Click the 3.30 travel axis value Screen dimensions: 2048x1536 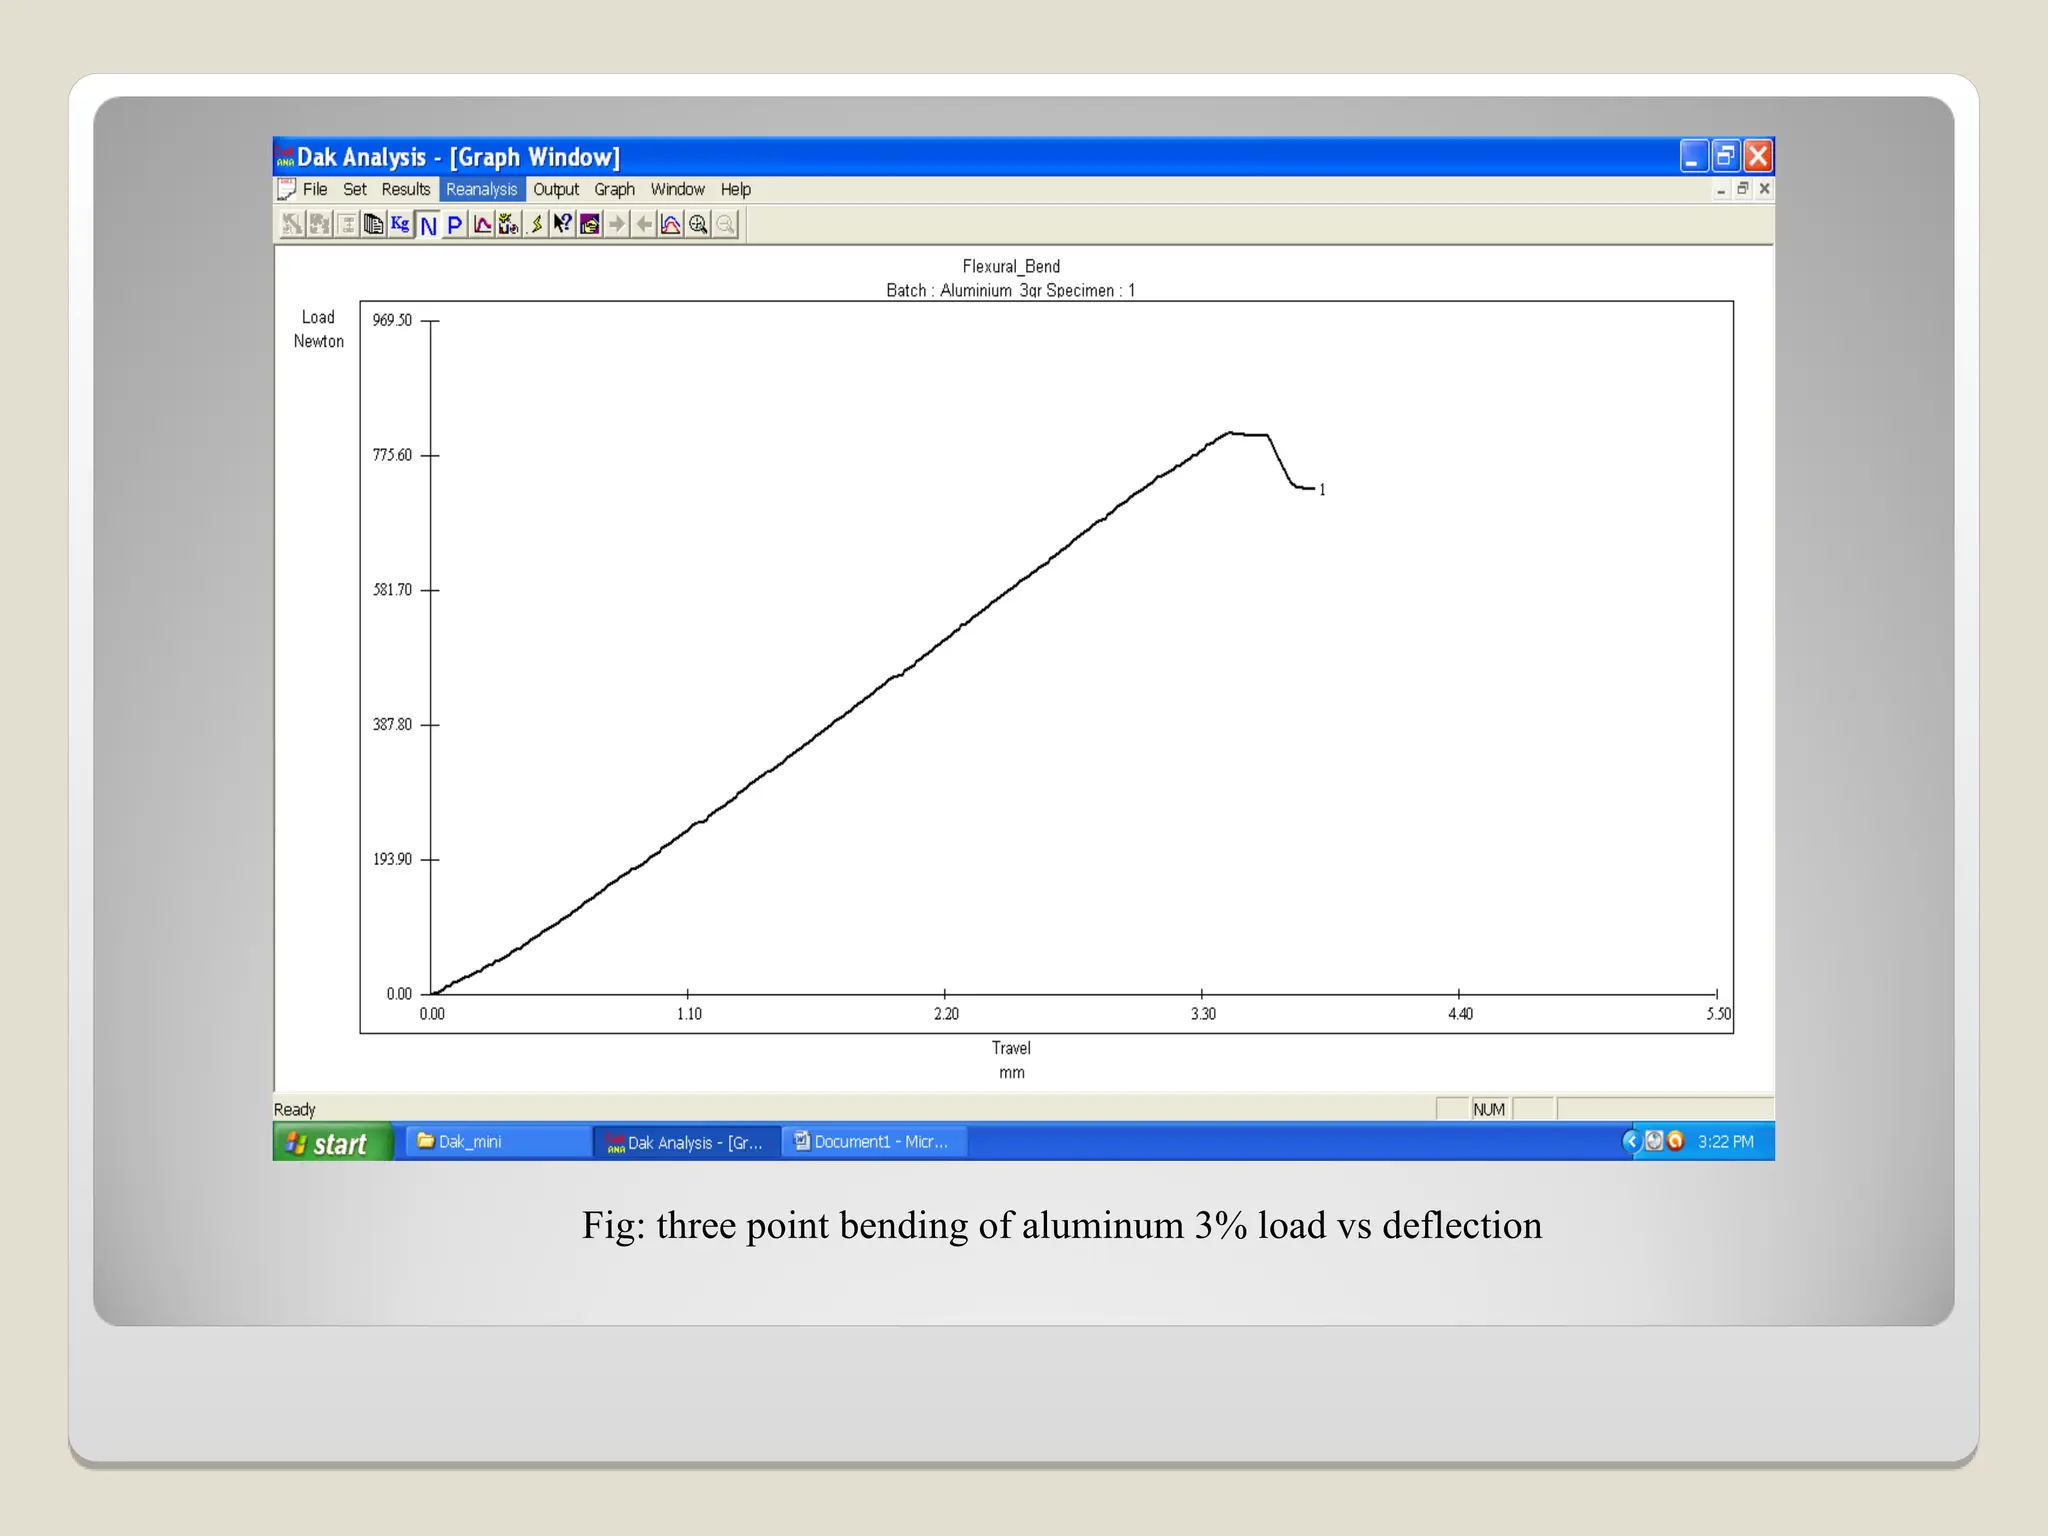pos(1203,1014)
